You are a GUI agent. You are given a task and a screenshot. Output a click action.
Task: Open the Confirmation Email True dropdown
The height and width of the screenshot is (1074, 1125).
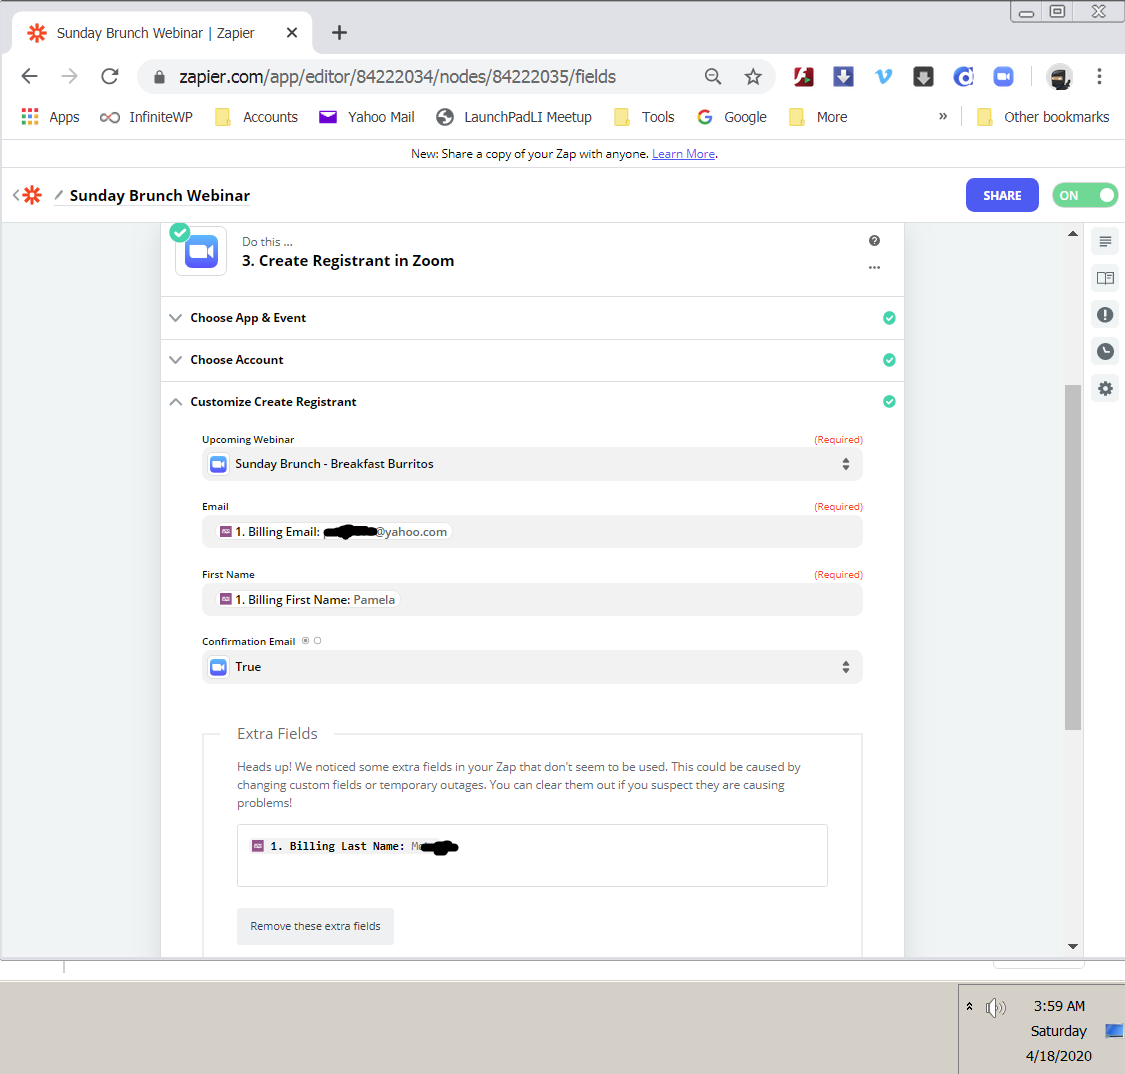click(x=532, y=667)
